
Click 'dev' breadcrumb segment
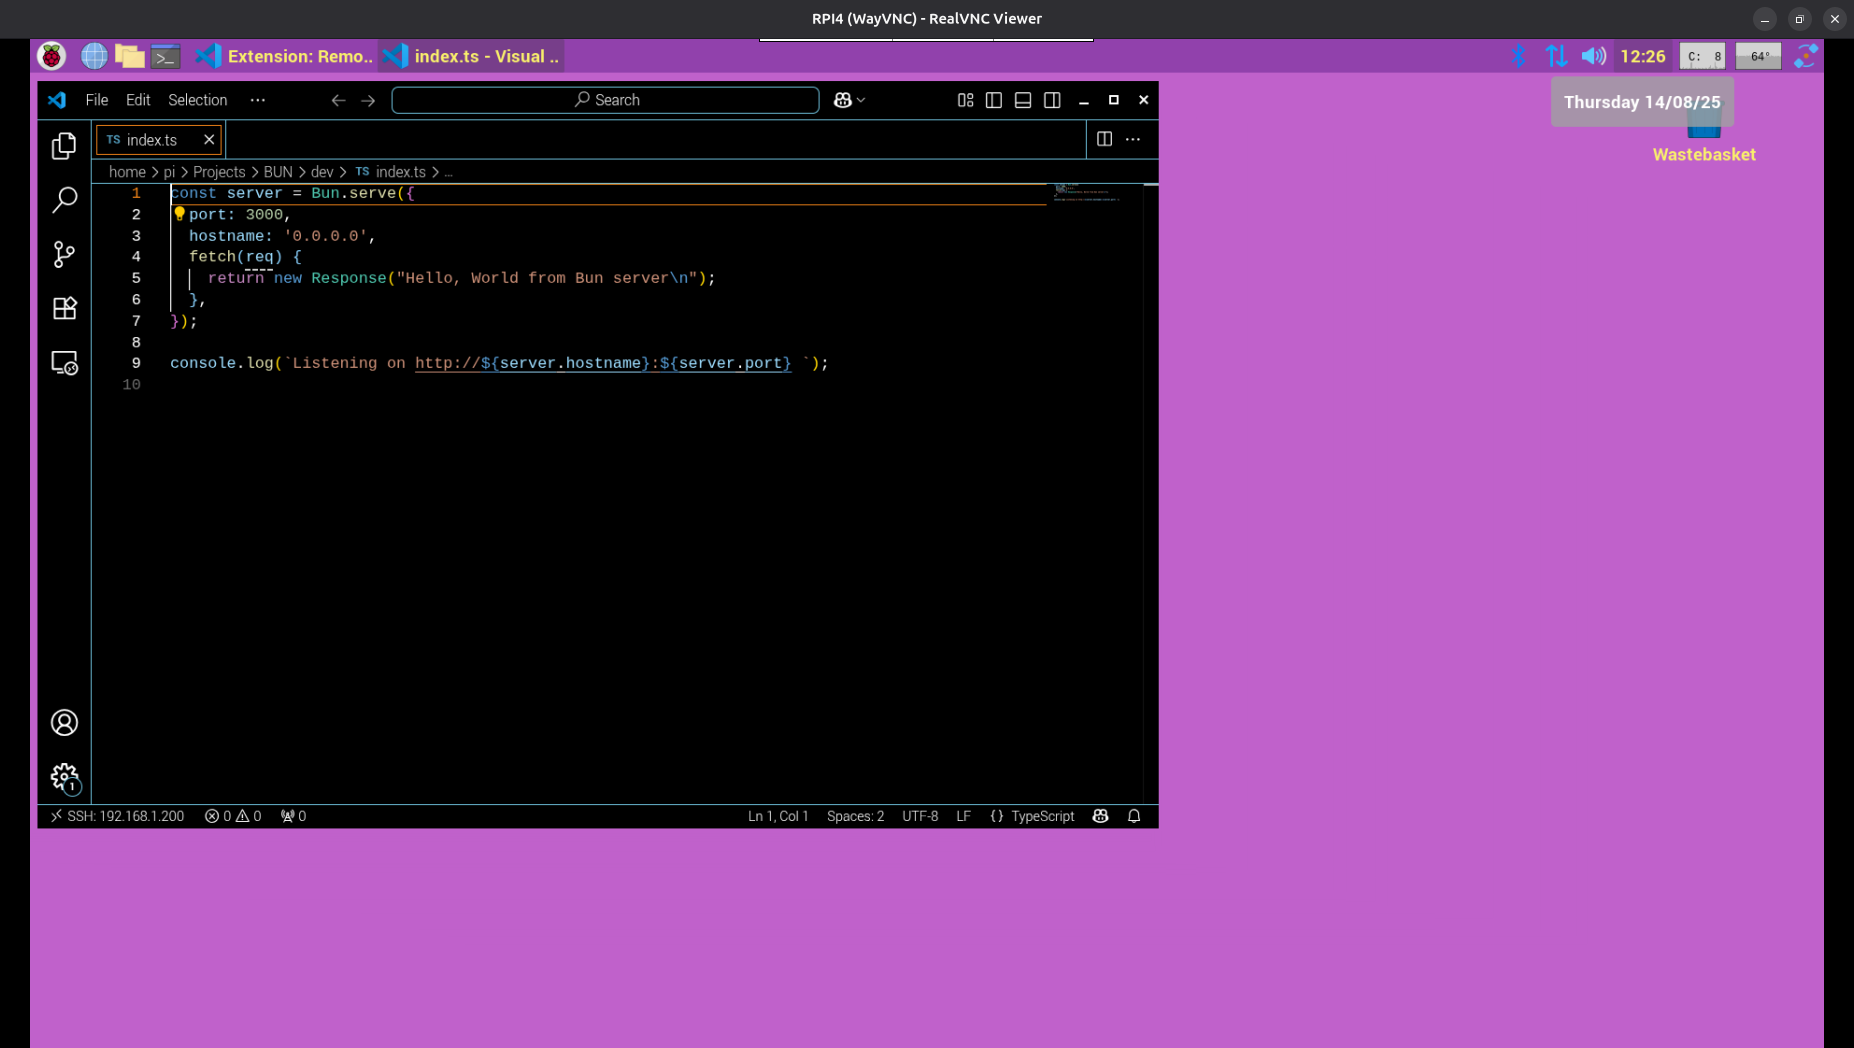point(322,172)
